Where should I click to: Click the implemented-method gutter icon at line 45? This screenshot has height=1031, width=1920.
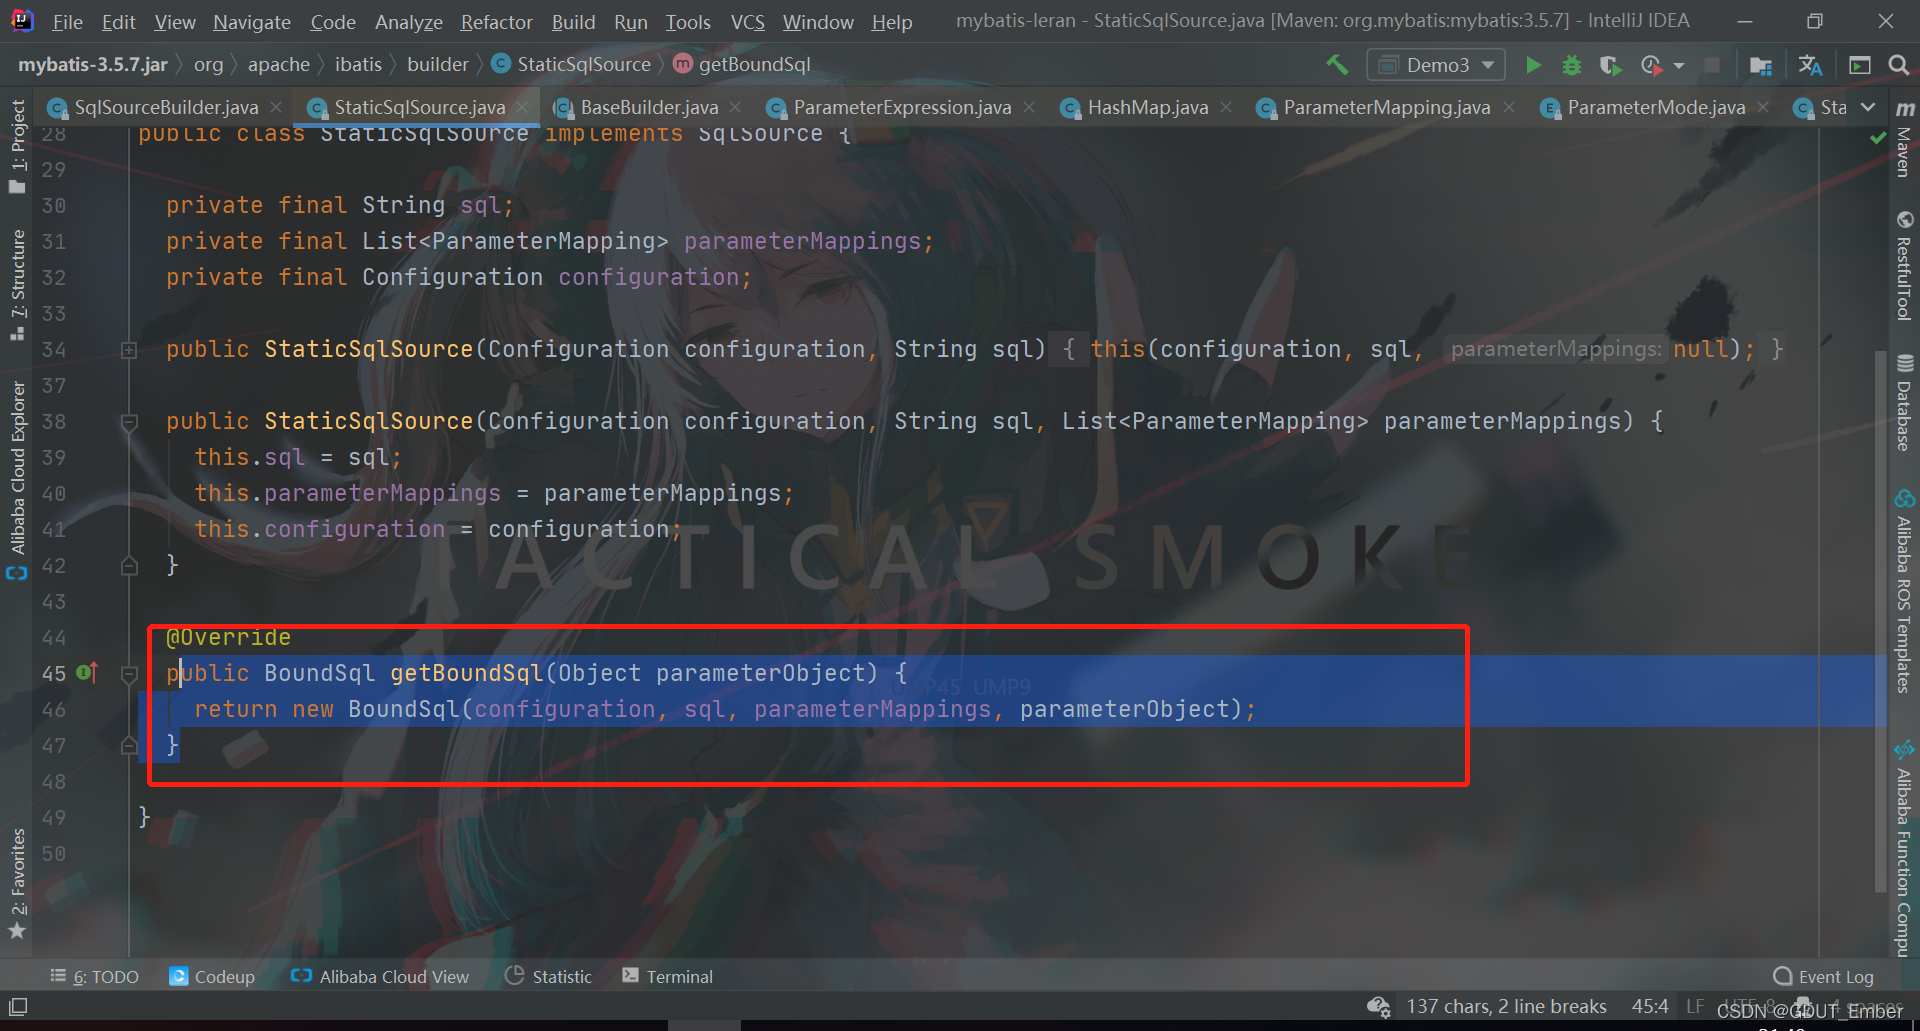[x=87, y=672]
